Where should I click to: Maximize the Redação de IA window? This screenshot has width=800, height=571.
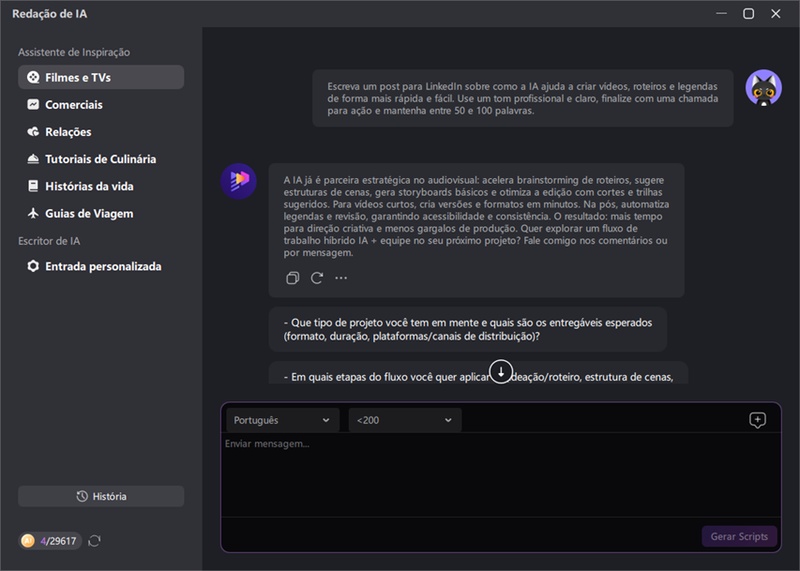748,14
